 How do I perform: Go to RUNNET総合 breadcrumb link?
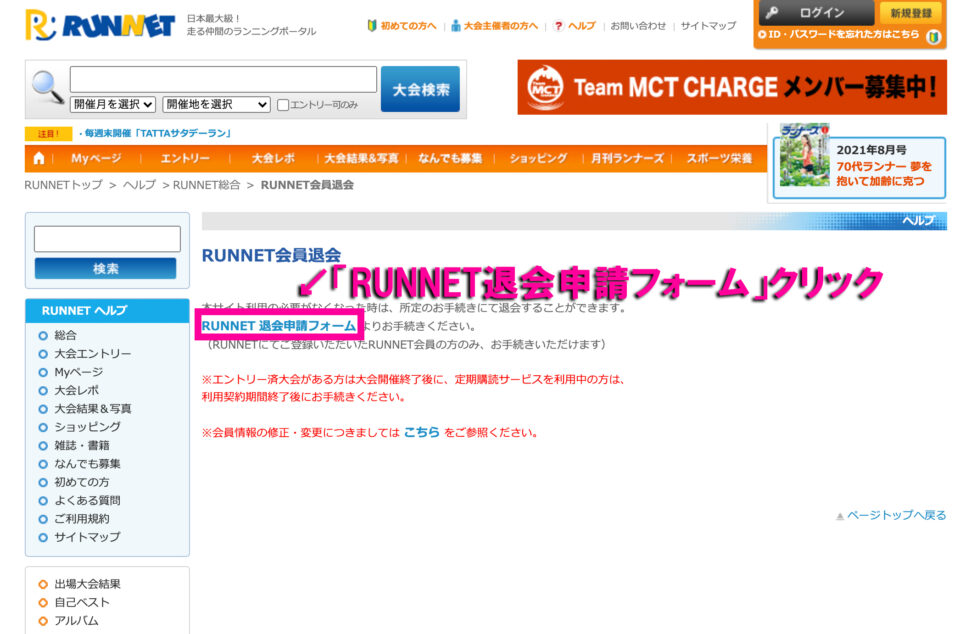(206, 185)
